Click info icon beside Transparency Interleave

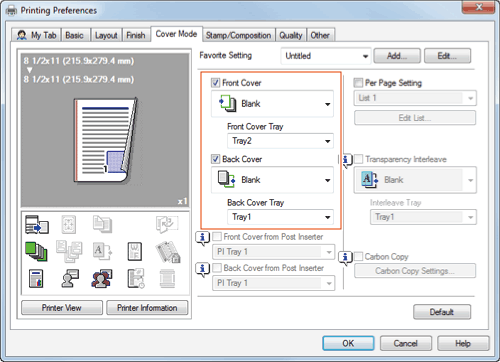[x=346, y=160]
